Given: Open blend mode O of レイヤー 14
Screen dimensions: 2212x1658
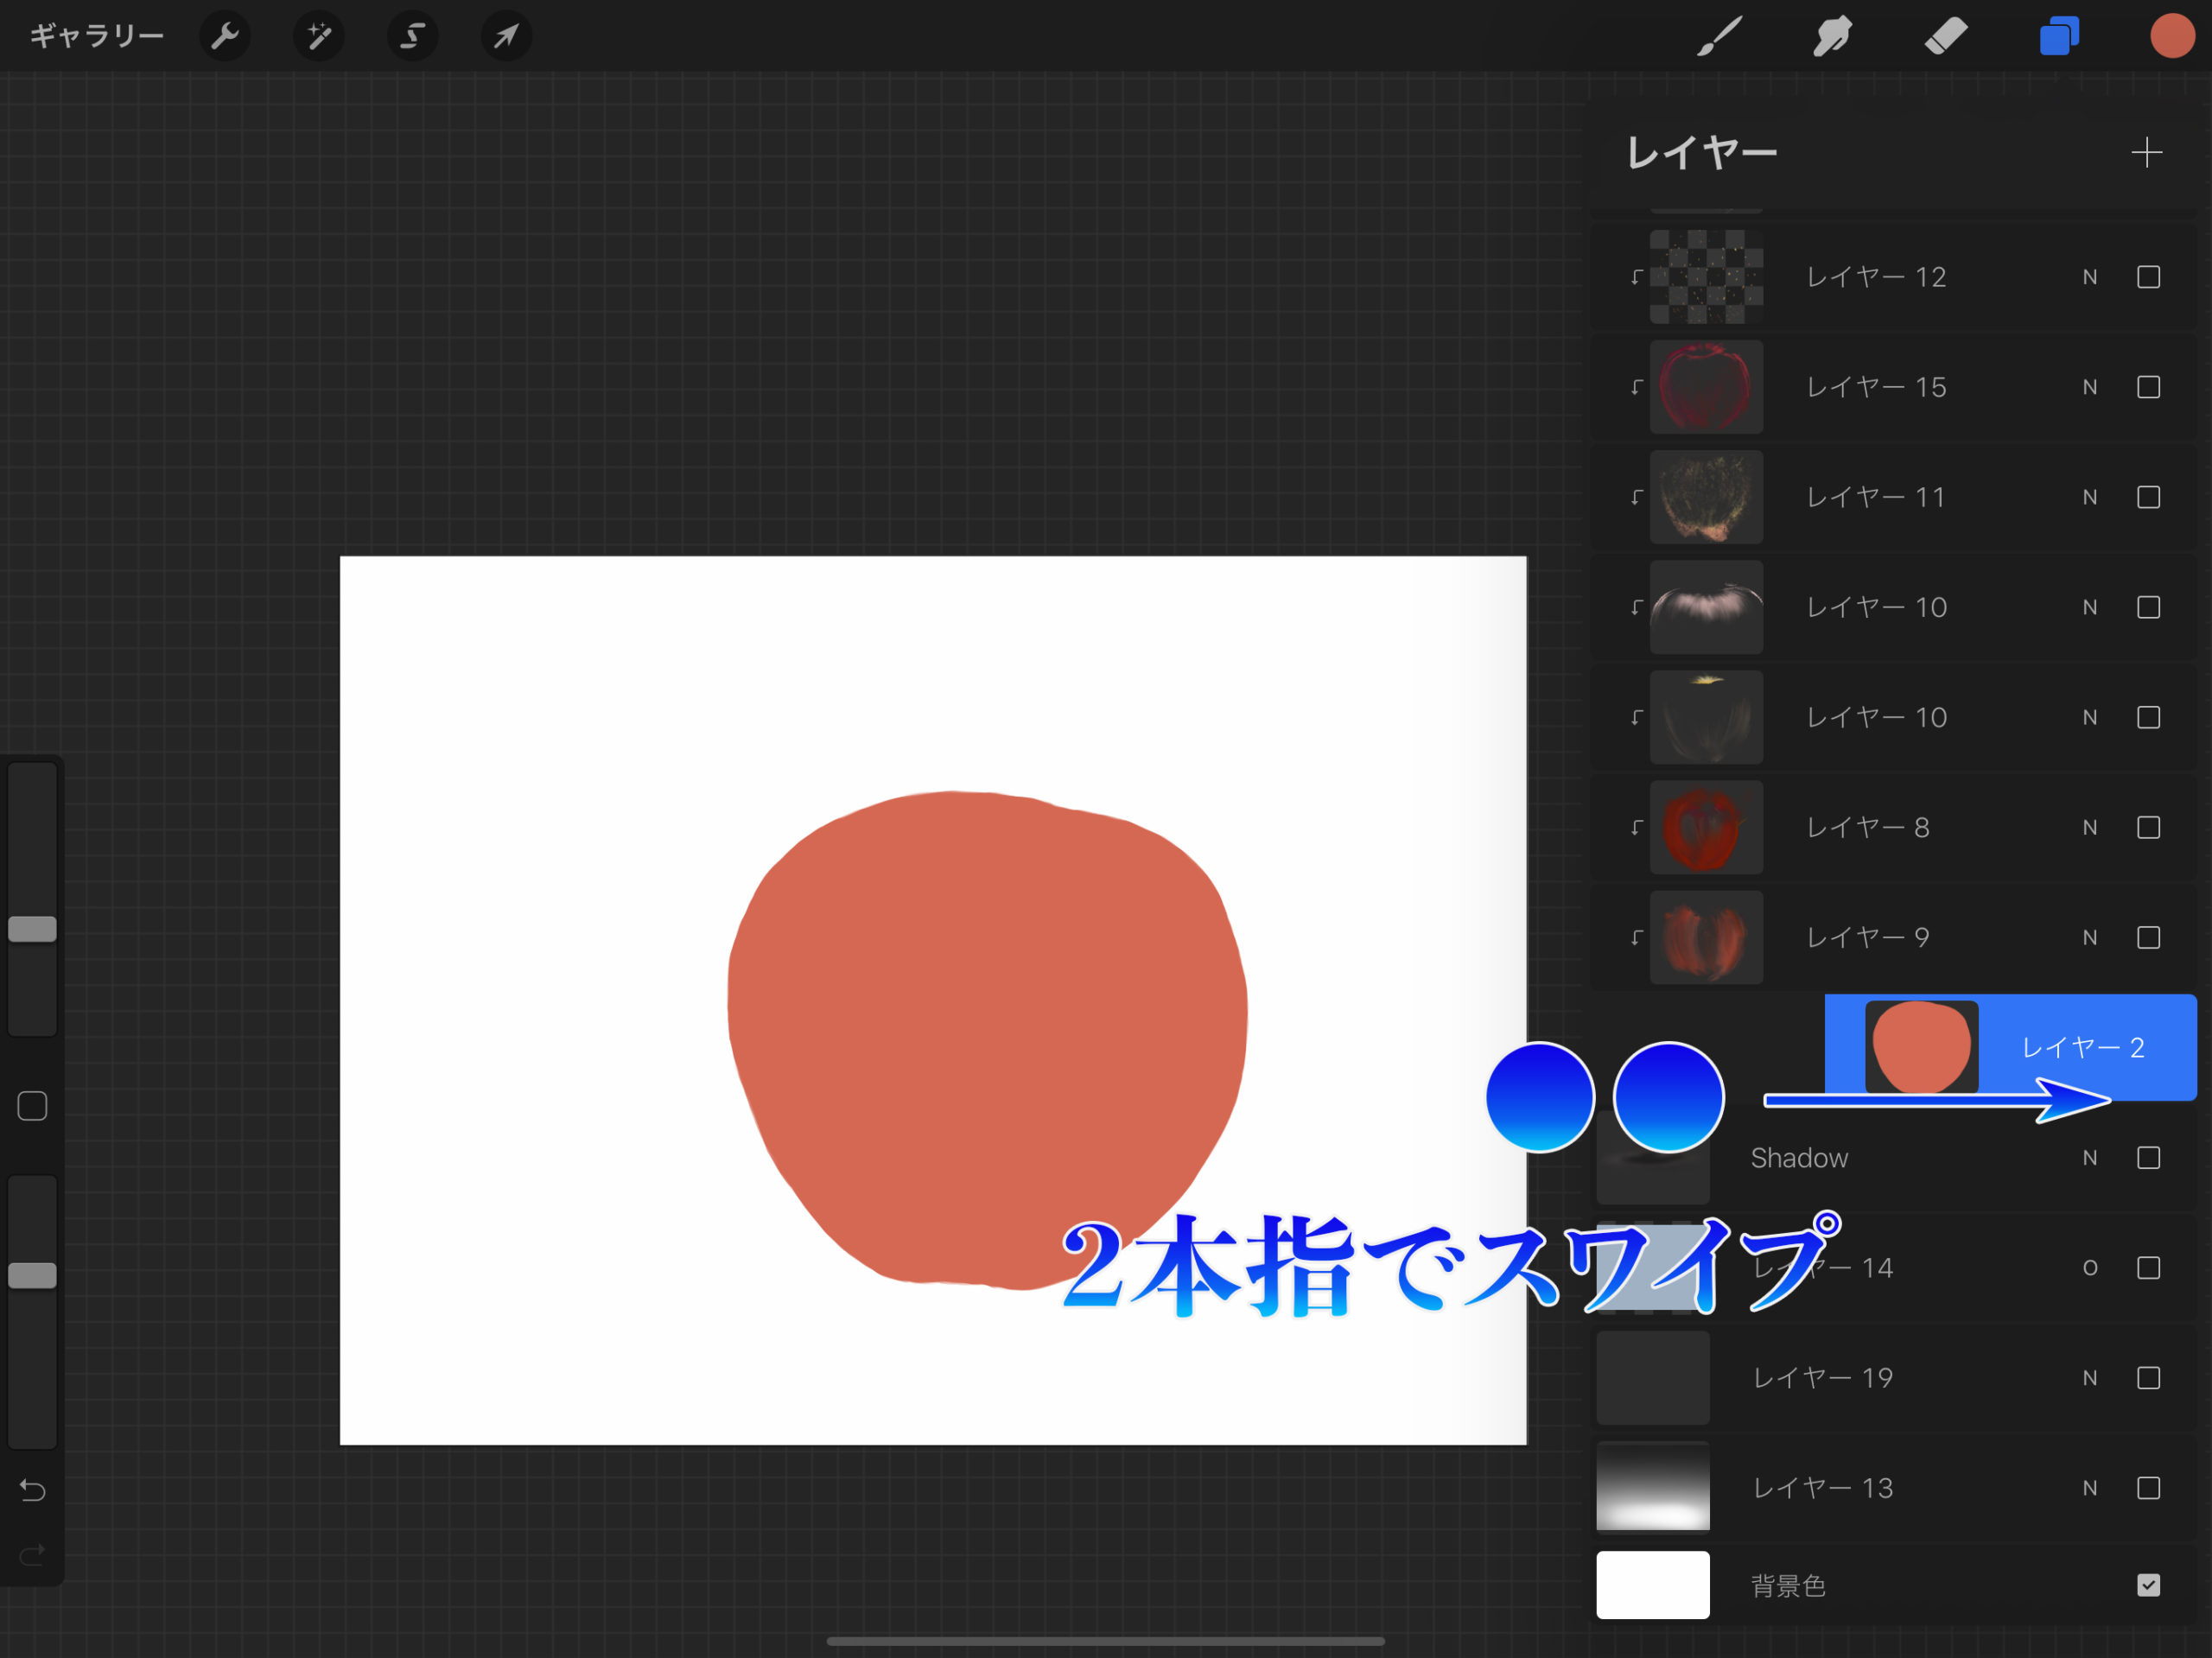Looking at the screenshot, I should (2089, 1268).
